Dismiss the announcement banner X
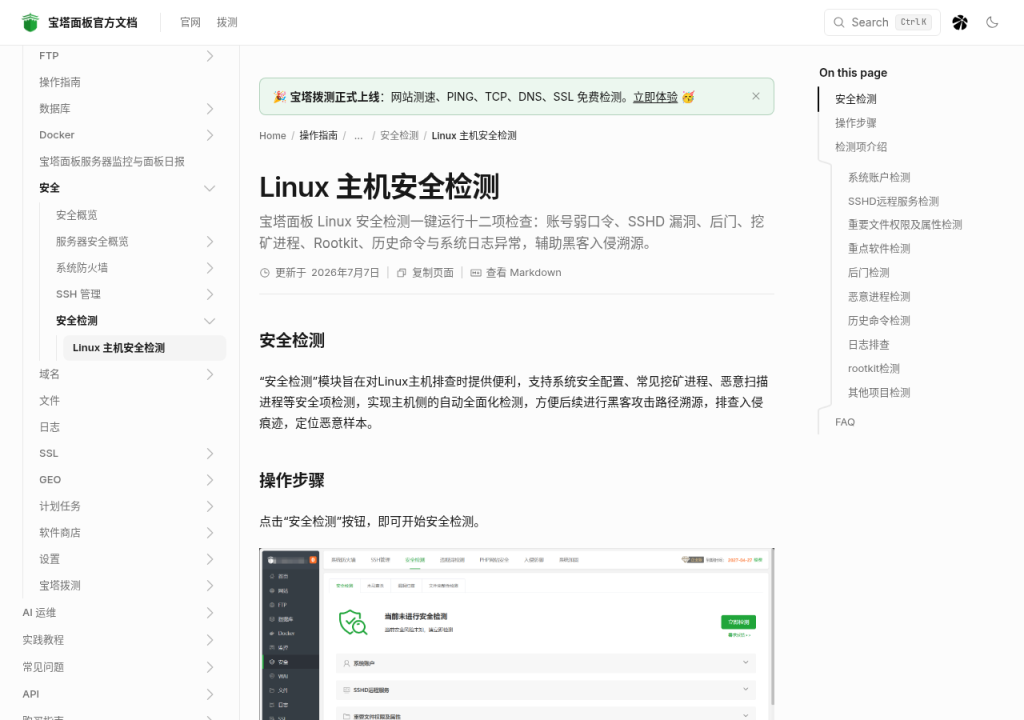Viewport: 1024px width, 720px height. pos(756,96)
